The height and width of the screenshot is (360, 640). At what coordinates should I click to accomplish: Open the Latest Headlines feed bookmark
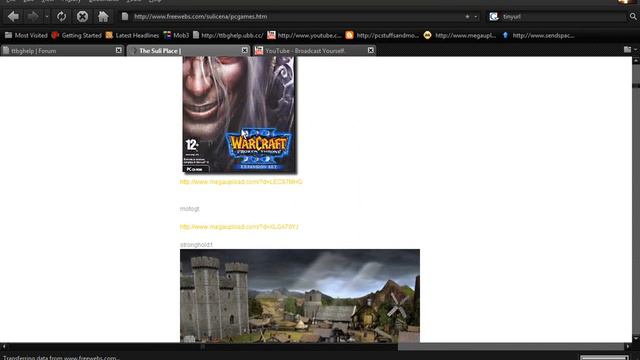pyautogui.click(x=132, y=36)
